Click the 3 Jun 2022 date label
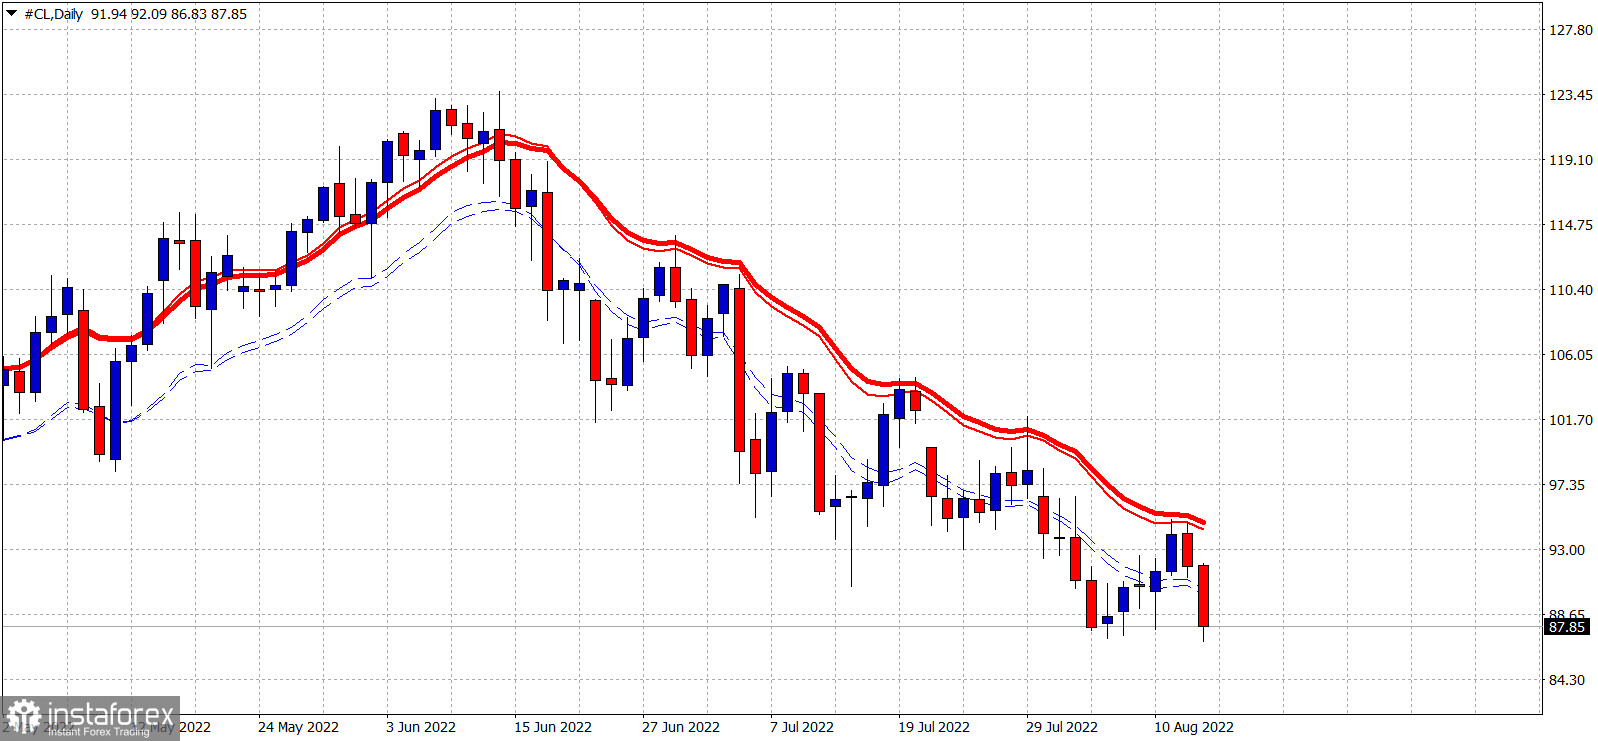The image size is (1598, 741). (x=421, y=727)
